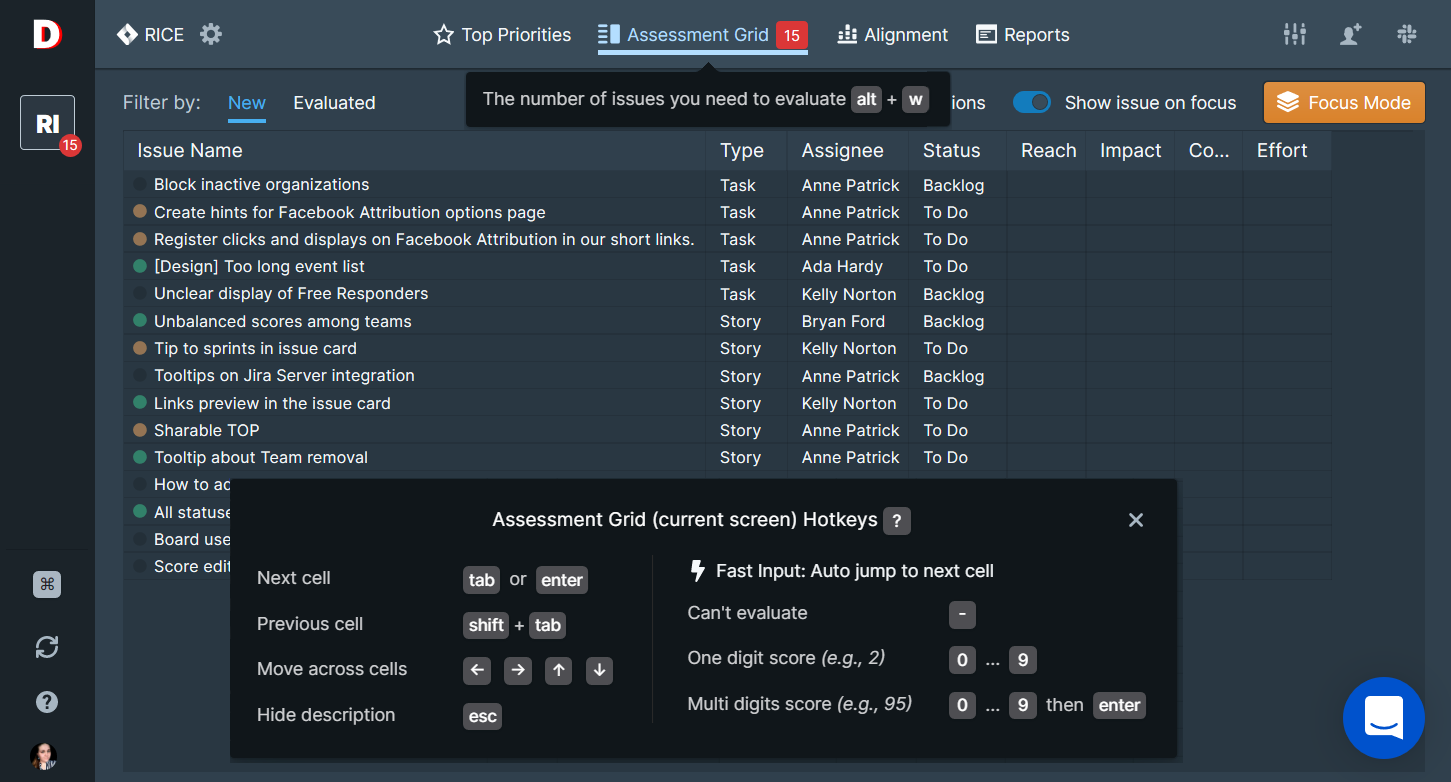Open keyboard shortcuts command icon
This screenshot has width=1451, height=782.
pos(47,585)
